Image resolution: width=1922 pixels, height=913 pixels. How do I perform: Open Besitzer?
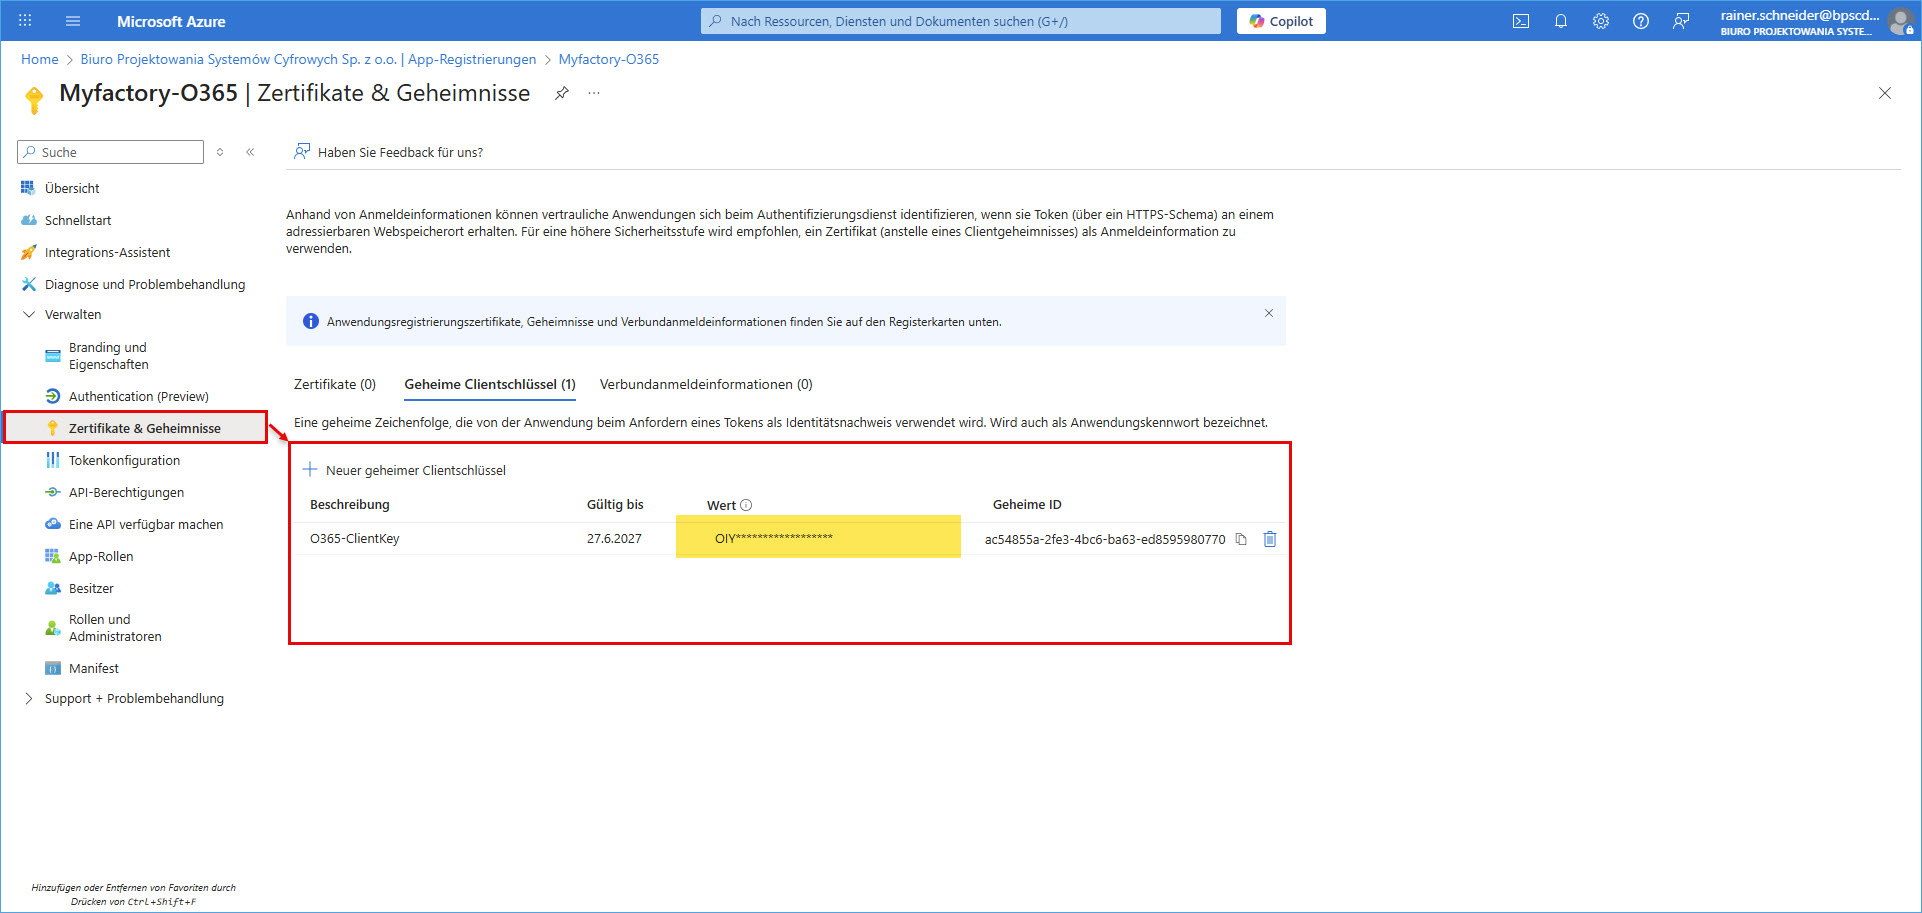pos(91,588)
